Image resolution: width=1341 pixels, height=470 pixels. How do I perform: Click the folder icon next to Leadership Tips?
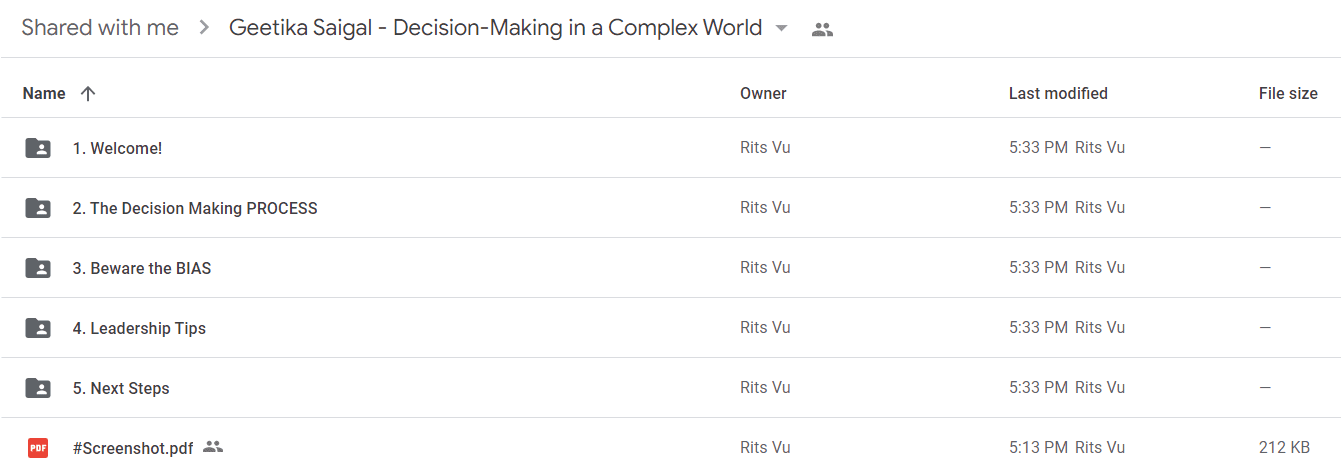click(x=38, y=328)
